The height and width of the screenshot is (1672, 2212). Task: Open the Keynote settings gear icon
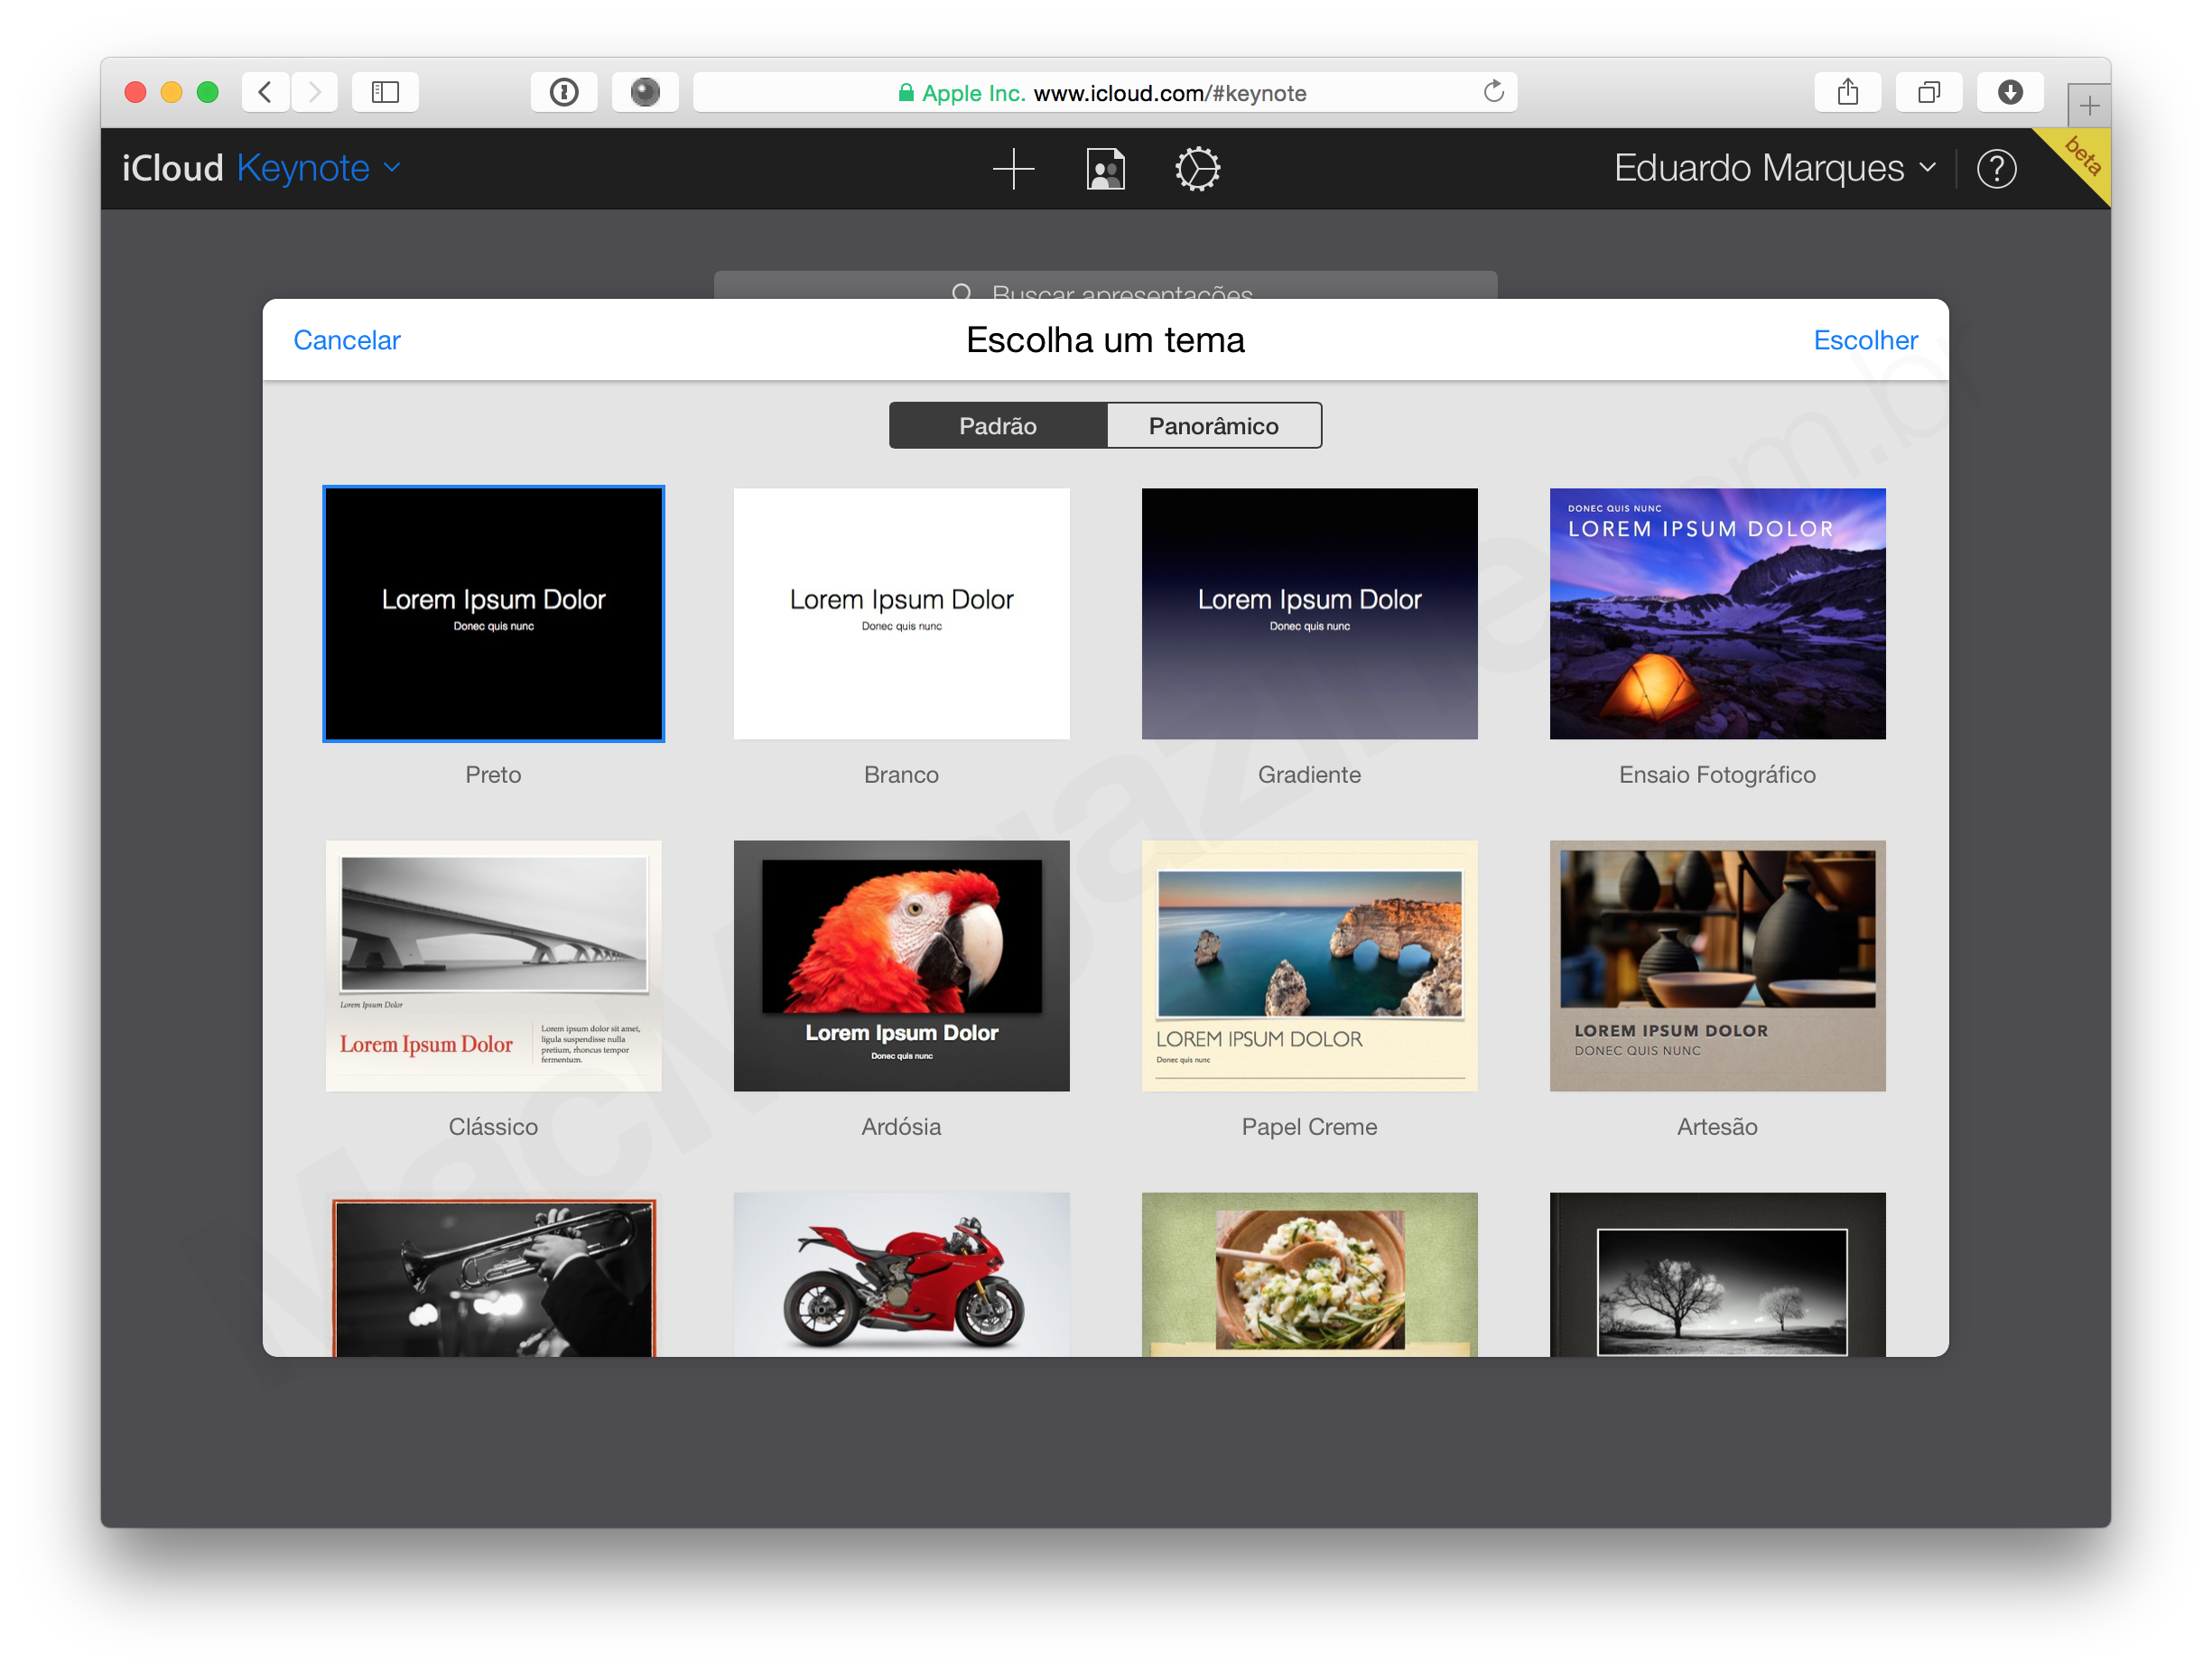coord(1196,168)
